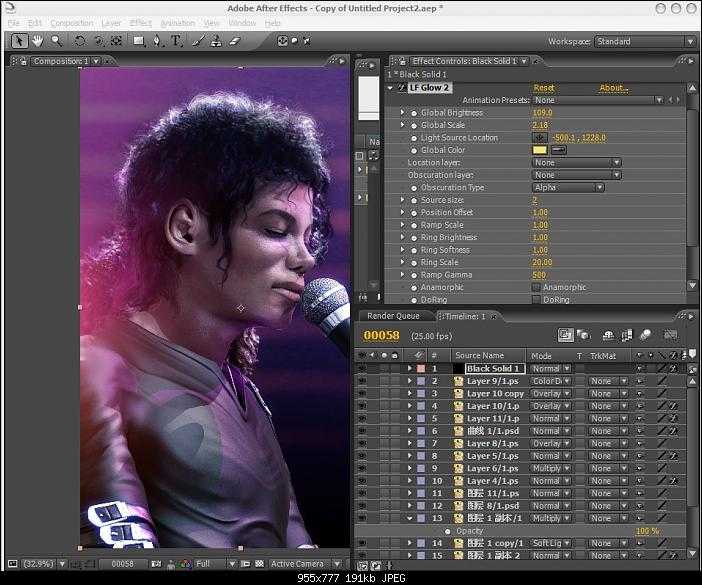Click the Graph/Brainstorm button in Timeline
This screenshot has height=585, width=702.
click(x=670, y=335)
